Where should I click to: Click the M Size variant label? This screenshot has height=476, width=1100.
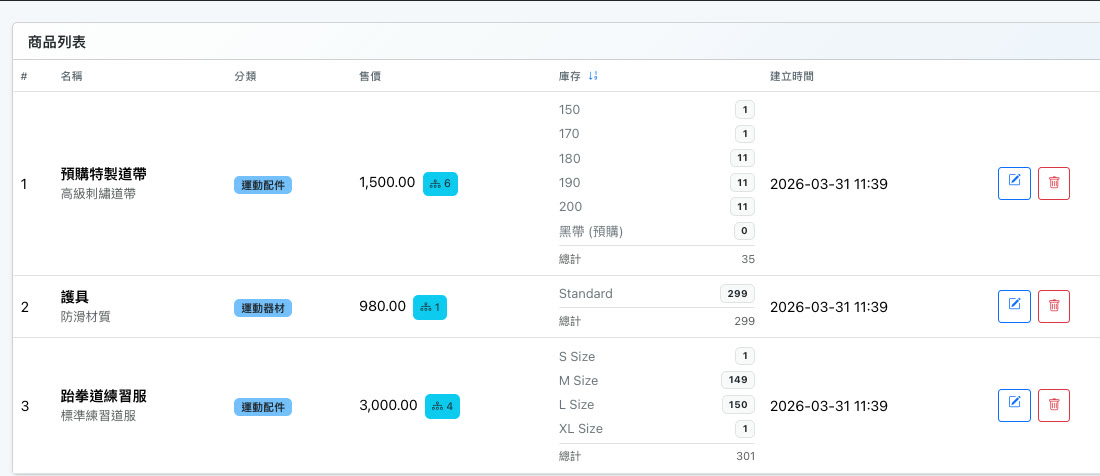coord(579,381)
